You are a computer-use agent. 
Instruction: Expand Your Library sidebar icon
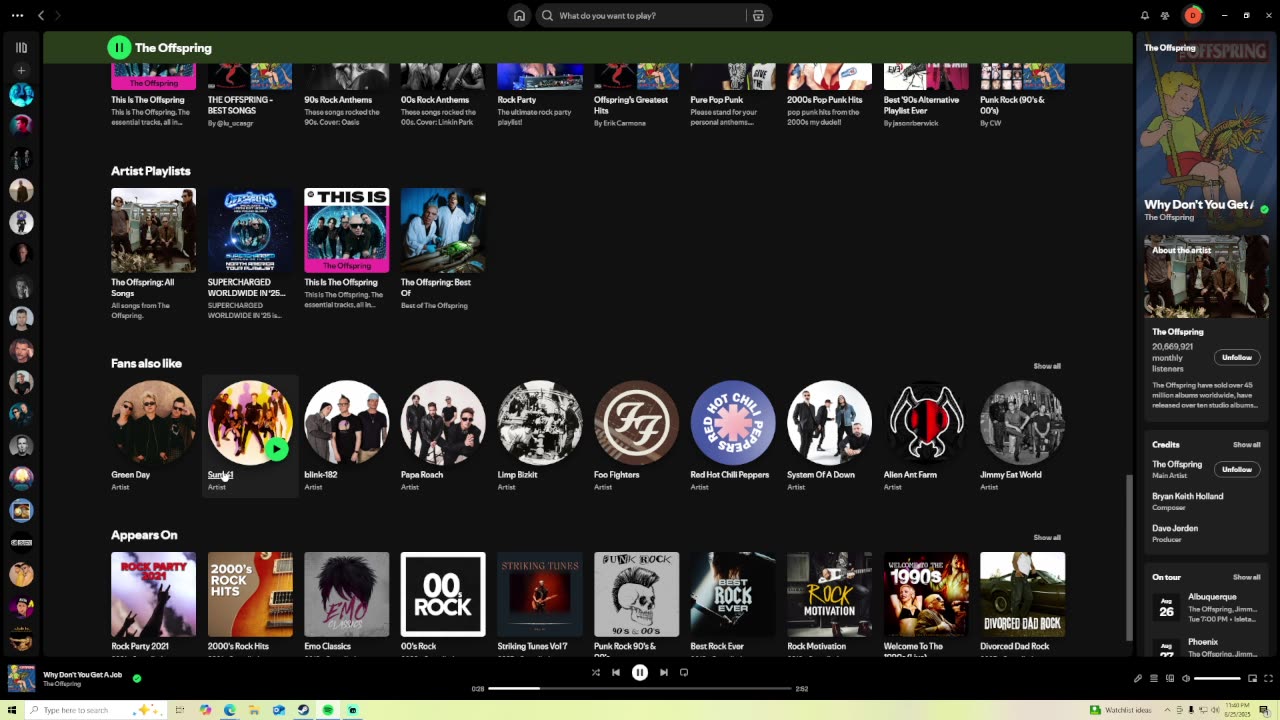click(x=21, y=47)
